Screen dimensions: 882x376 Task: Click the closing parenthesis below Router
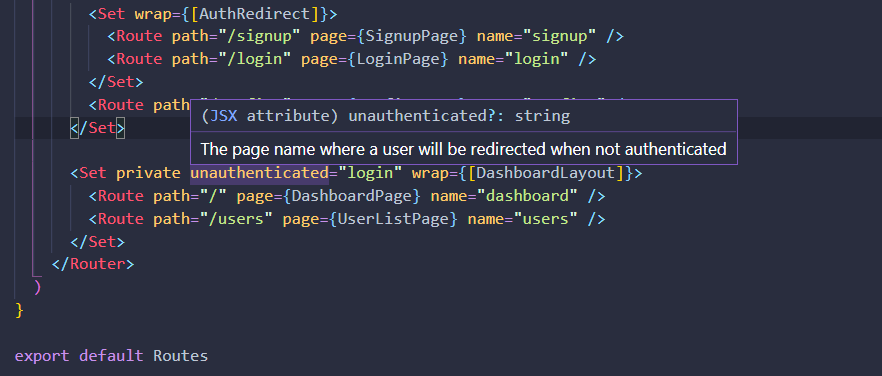[x=38, y=287]
